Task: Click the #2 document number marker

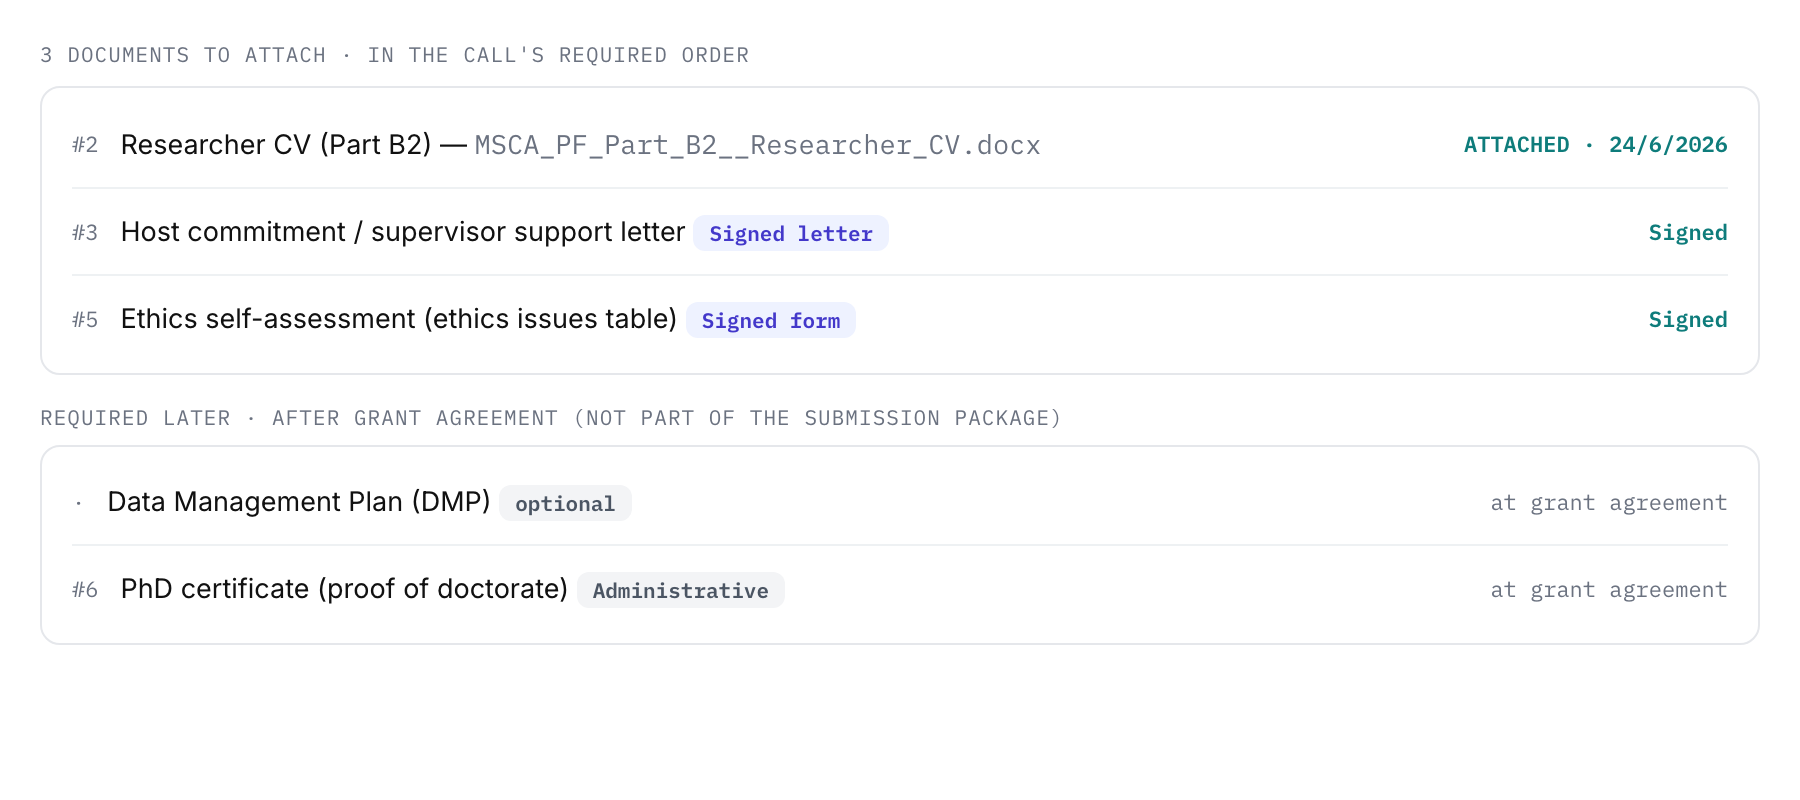Action: pos(85,145)
